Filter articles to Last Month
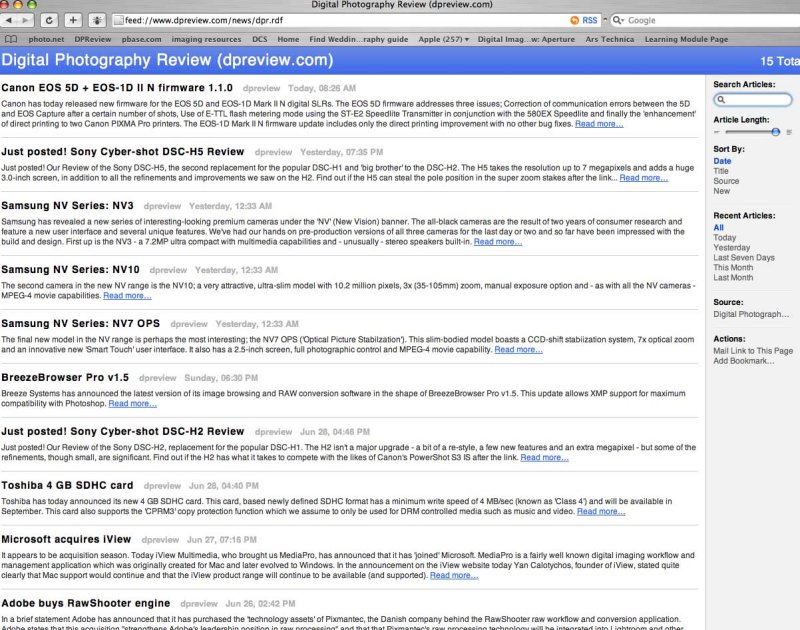This screenshot has height=630, width=800. pos(733,278)
